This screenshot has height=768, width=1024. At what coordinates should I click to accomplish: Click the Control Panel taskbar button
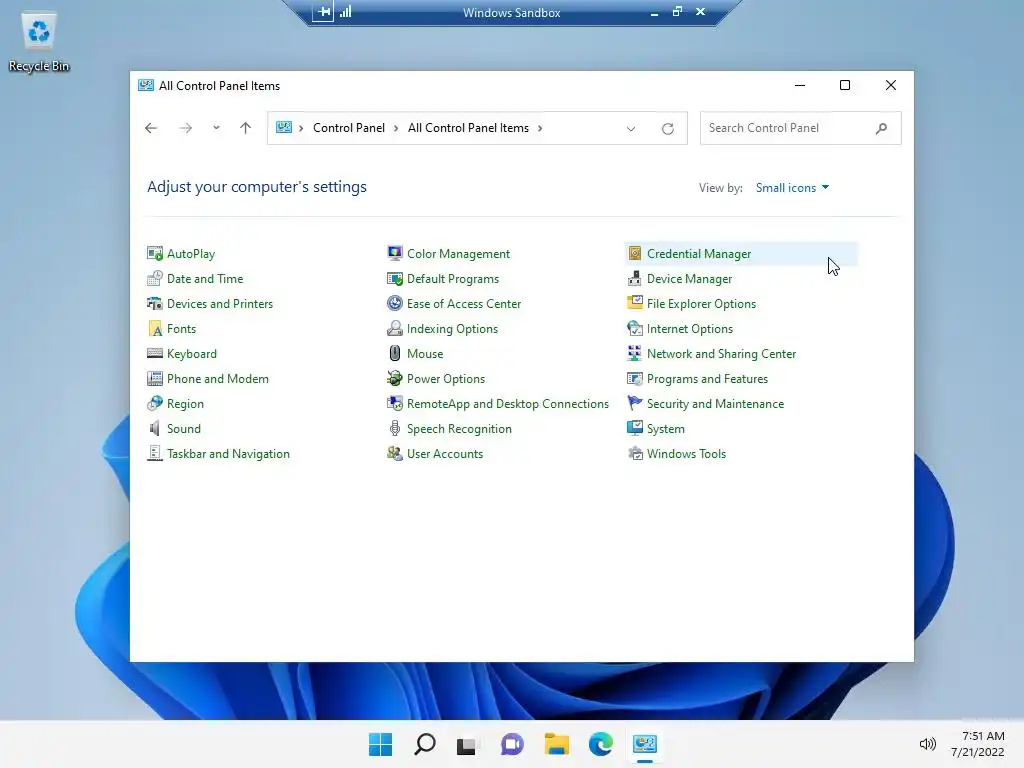tap(645, 744)
